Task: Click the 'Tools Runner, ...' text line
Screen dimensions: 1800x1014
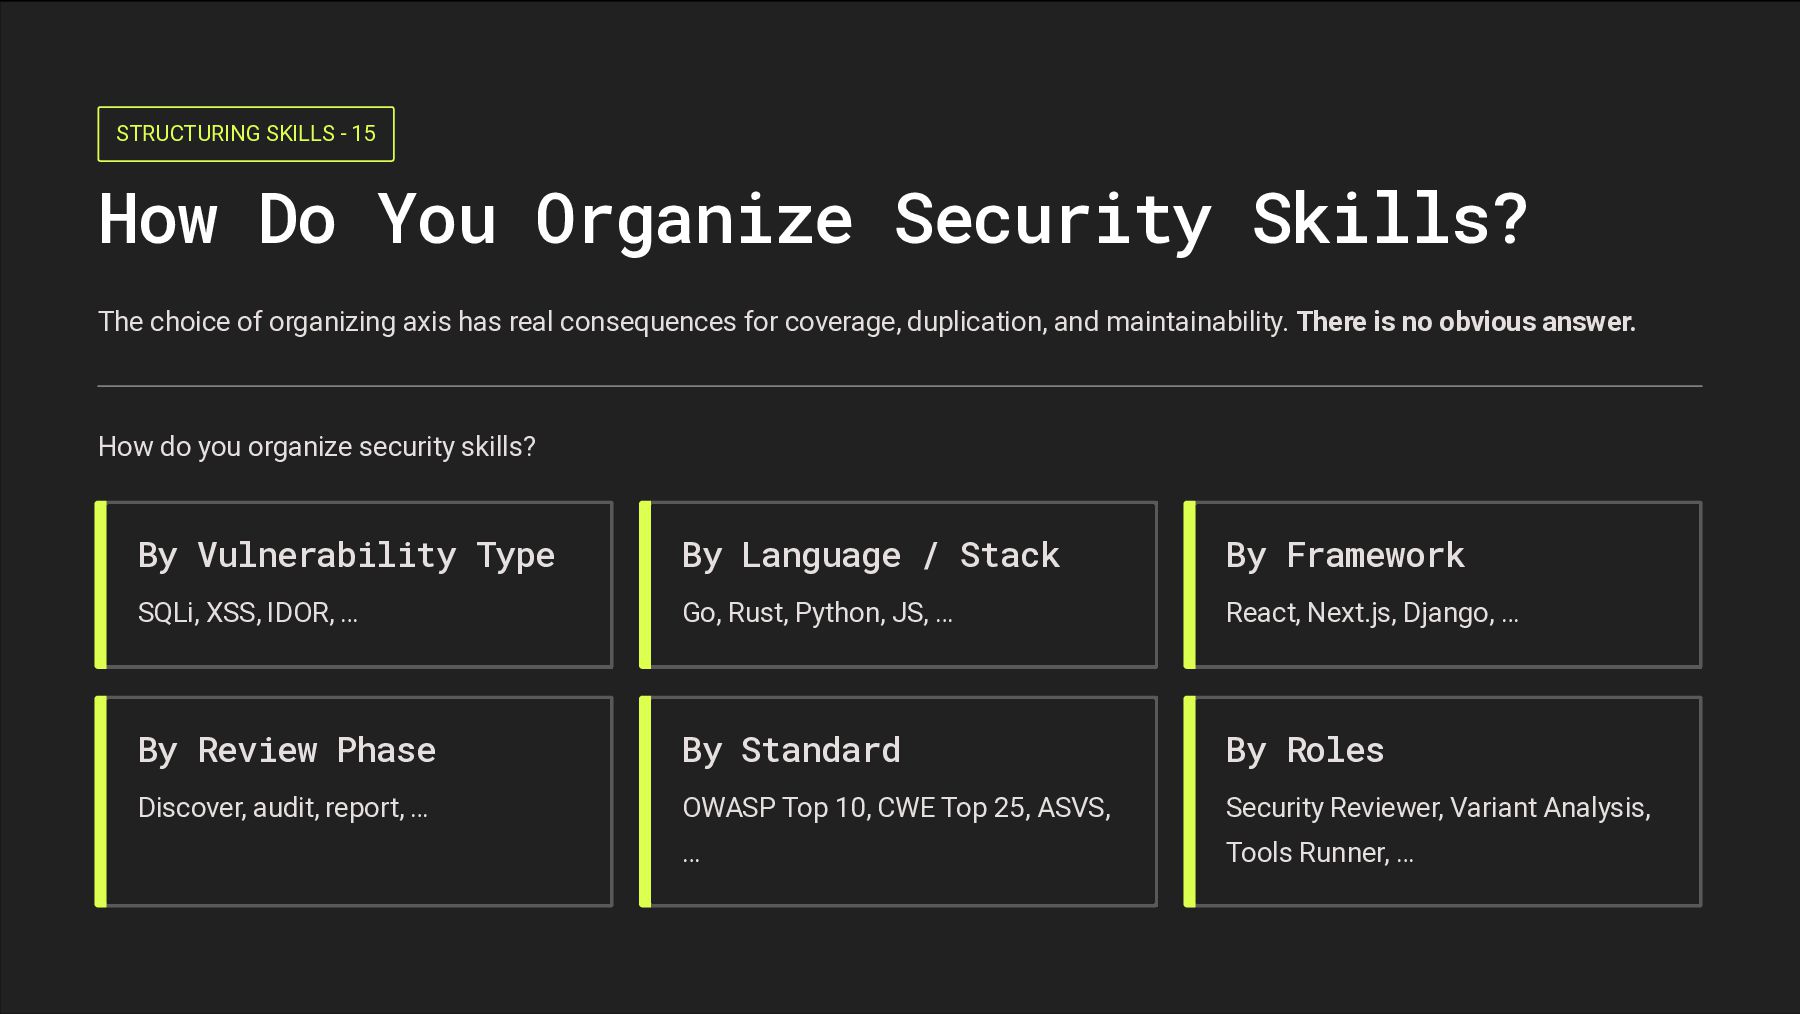Action: point(1319,853)
